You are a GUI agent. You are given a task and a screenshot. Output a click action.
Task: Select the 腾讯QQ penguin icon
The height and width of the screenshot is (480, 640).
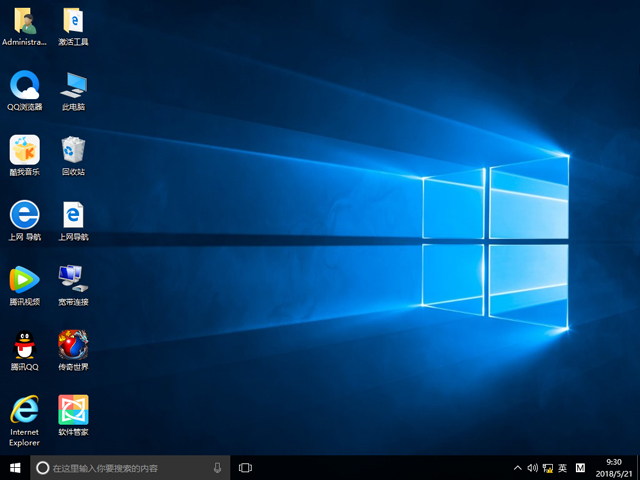point(24,345)
